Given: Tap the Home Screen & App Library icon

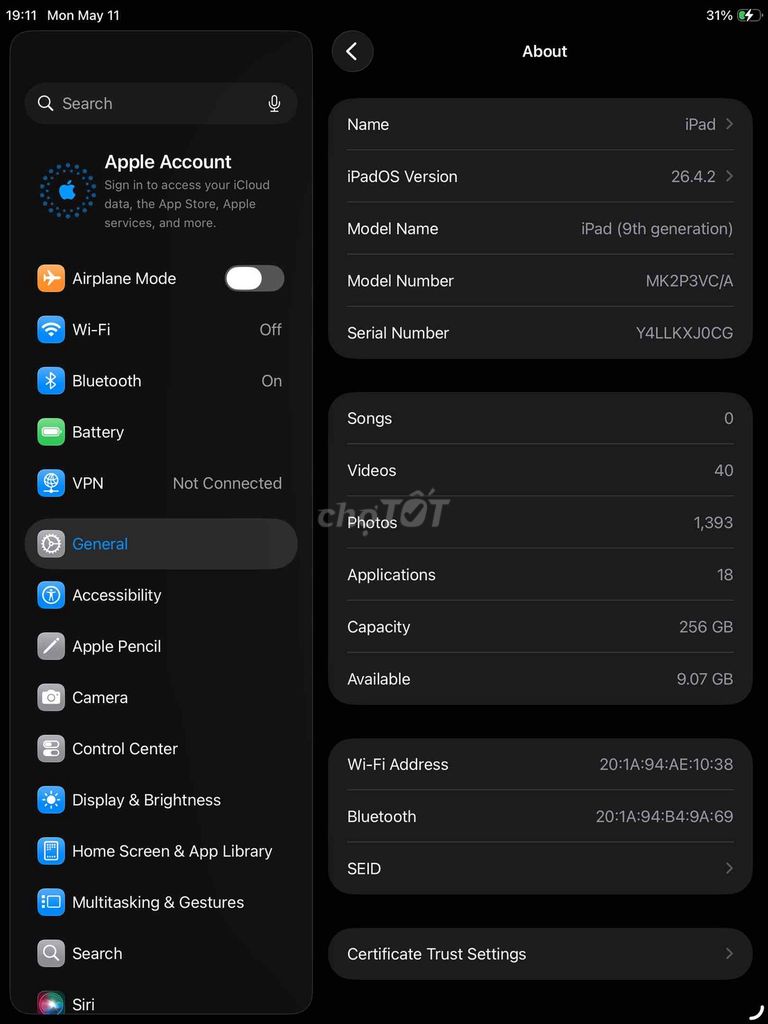Looking at the screenshot, I should [51, 851].
